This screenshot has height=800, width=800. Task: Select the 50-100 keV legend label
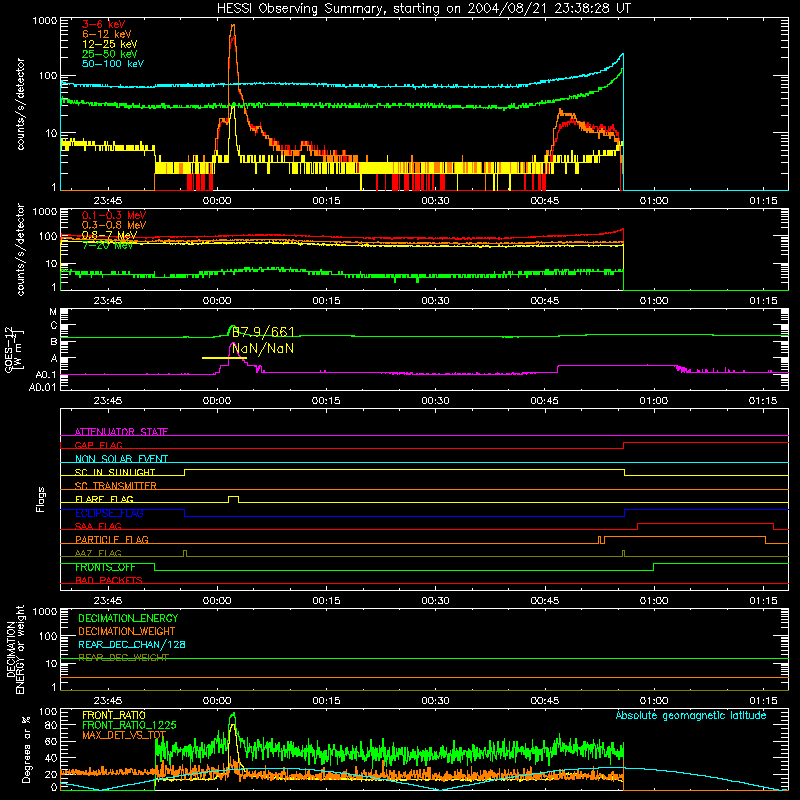click(x=112, y=64)
